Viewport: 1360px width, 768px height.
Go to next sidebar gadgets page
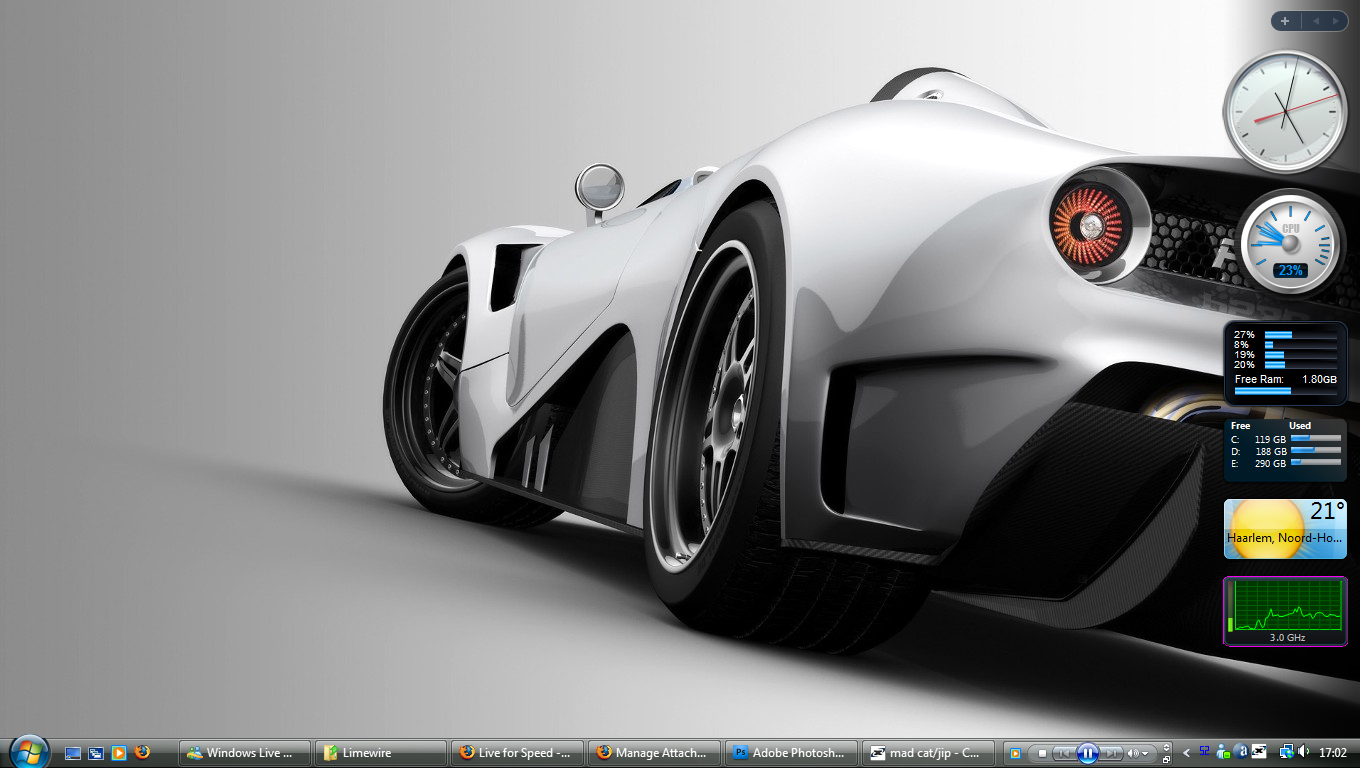point(1335,21)
